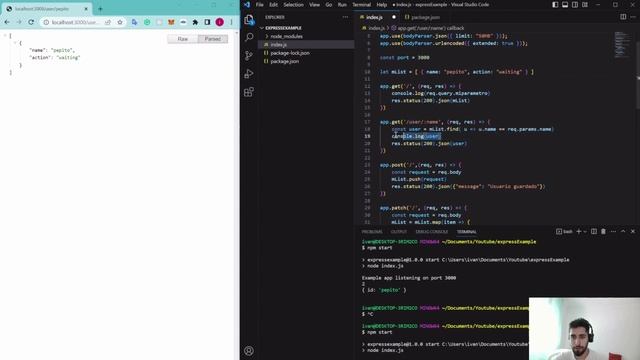Open the File menu
Screen dimensions: 640x360
coord(260,4)
